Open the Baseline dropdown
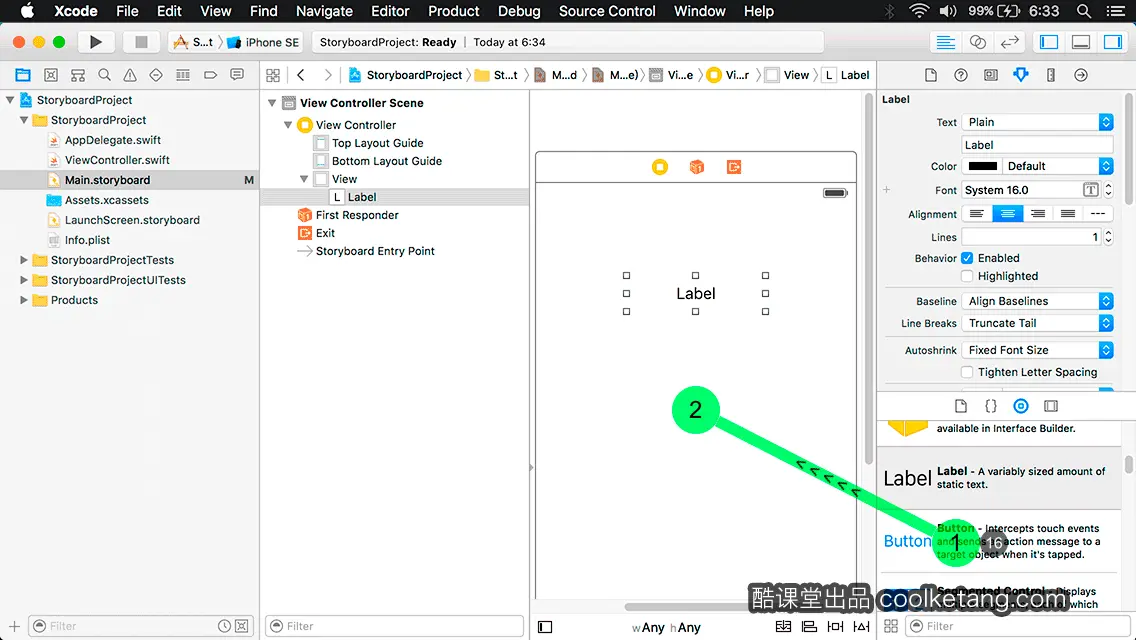The height and width of the screenshot is (640, 1136). (1037, 301)
